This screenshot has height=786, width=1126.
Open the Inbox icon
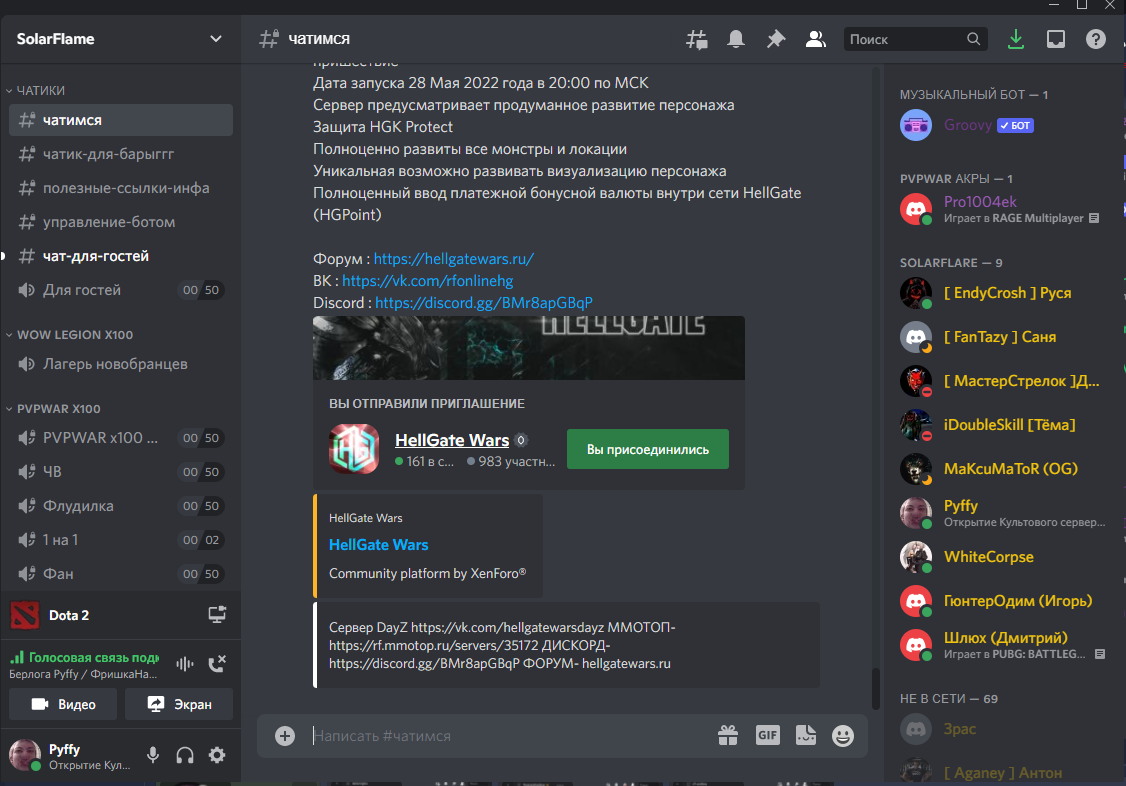1056,39
